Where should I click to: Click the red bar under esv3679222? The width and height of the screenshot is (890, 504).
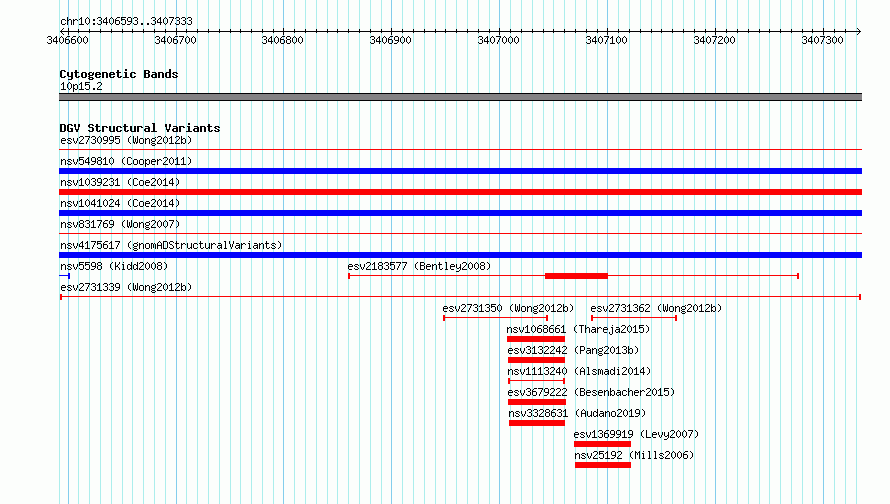point(537,402)
